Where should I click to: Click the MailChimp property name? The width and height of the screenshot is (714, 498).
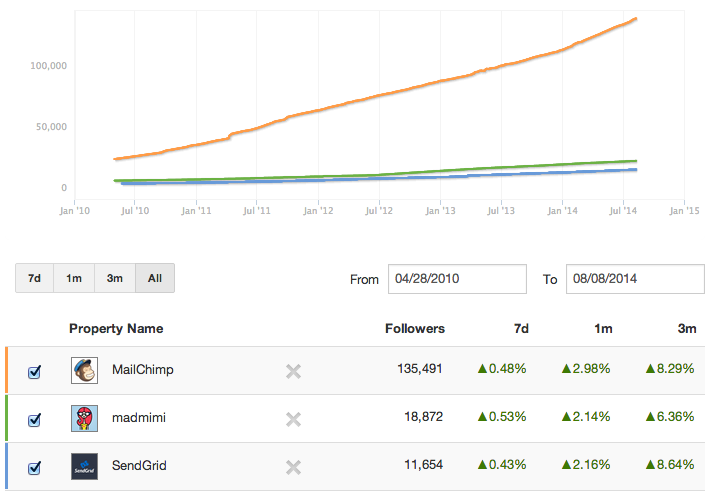pyautogui.click(x=143, y=370)
